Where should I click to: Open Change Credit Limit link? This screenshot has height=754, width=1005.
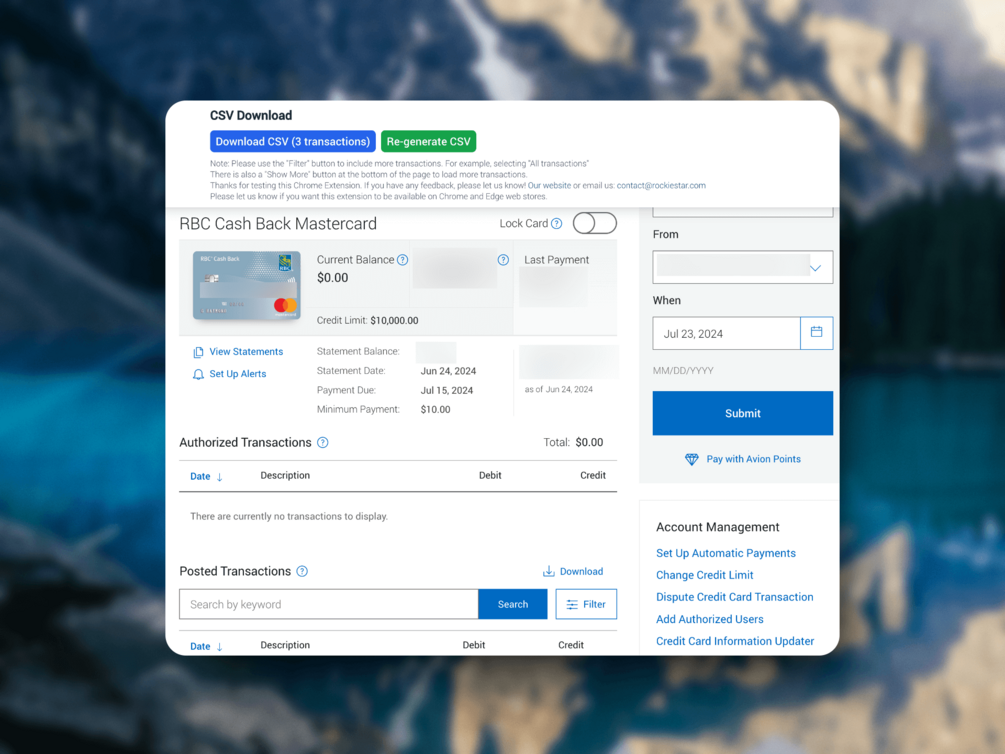(704, 575)
